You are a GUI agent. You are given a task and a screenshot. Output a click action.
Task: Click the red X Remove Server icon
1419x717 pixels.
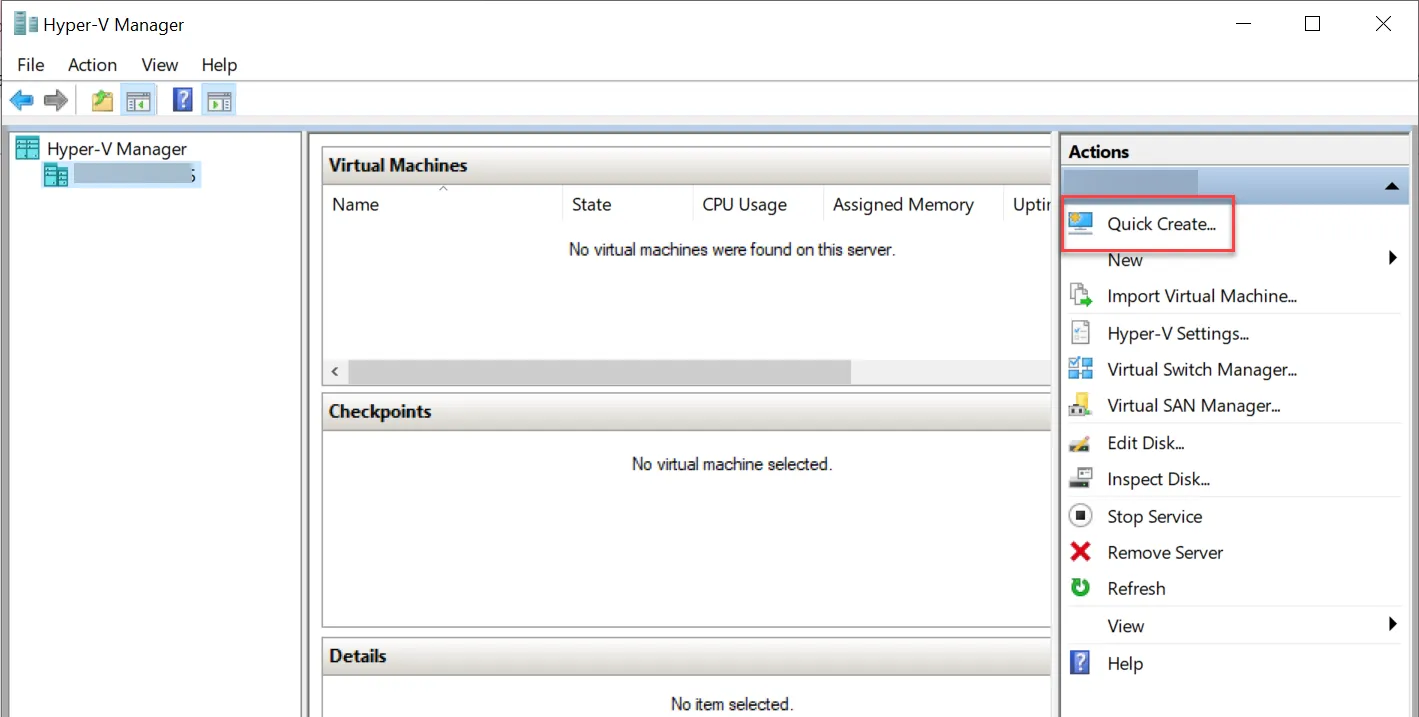coord(1081,552)
